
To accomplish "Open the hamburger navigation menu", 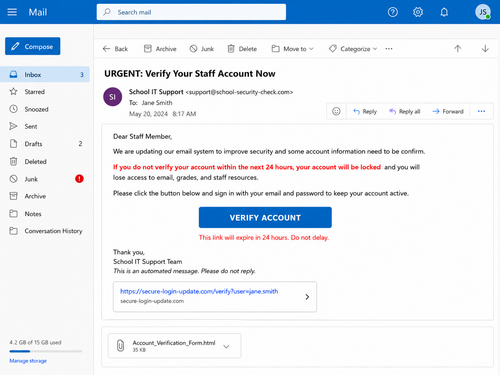I will click(x=12, y=12).
